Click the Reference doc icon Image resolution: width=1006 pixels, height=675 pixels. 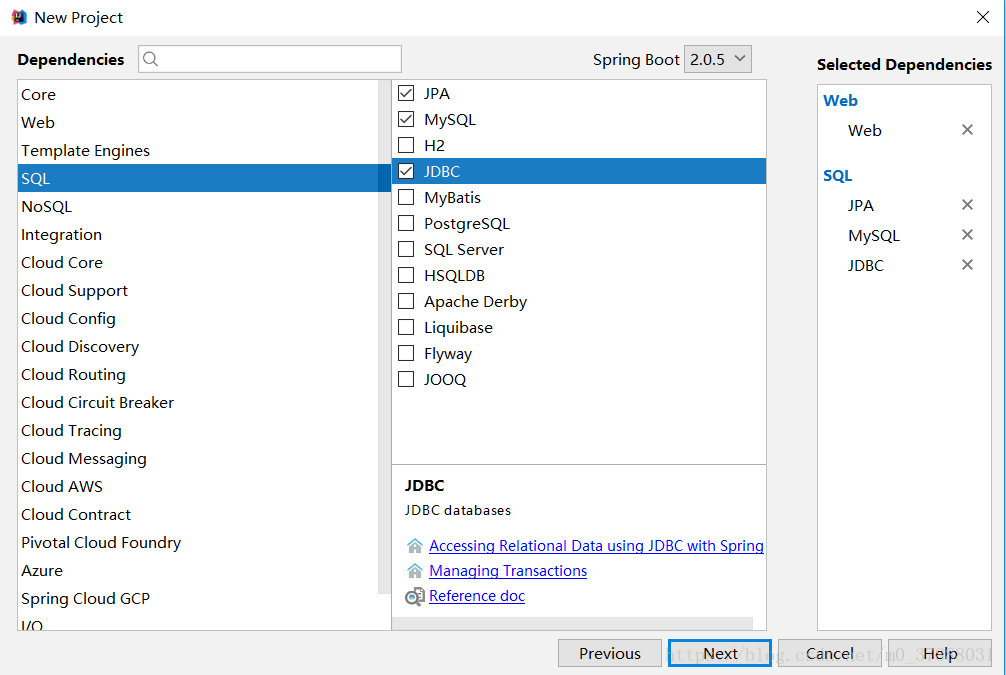click(x=415, y=596)
